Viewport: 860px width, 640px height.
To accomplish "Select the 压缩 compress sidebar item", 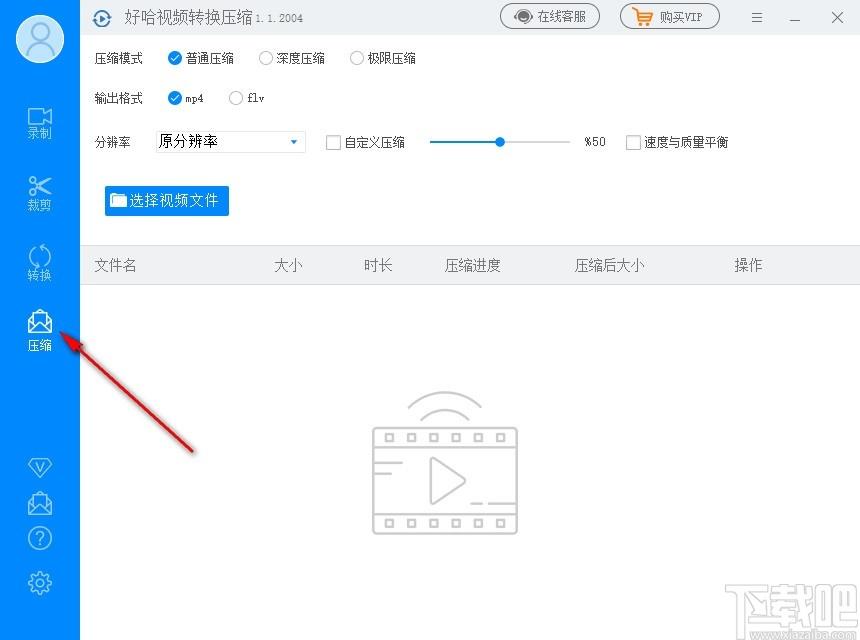I will [39, 331].
